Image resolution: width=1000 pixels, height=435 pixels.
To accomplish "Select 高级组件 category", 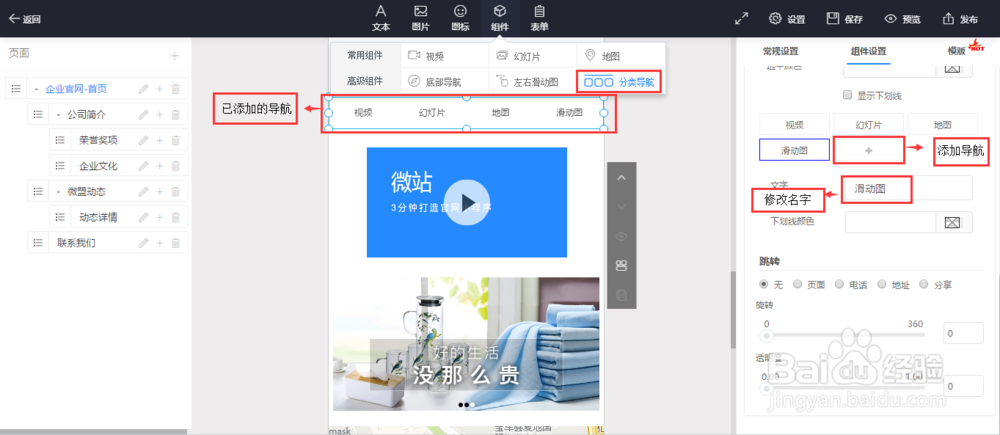I will tap(365, 81).
